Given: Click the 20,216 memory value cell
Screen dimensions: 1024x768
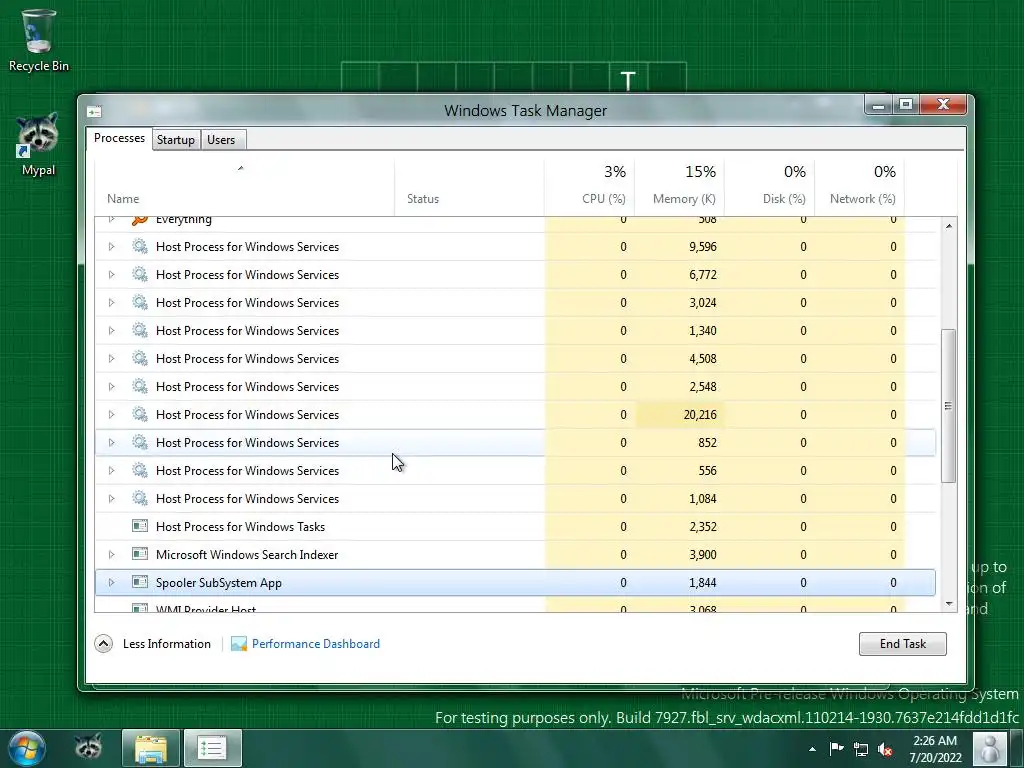Looking at the screenshot, I should [x=679, y=415].
